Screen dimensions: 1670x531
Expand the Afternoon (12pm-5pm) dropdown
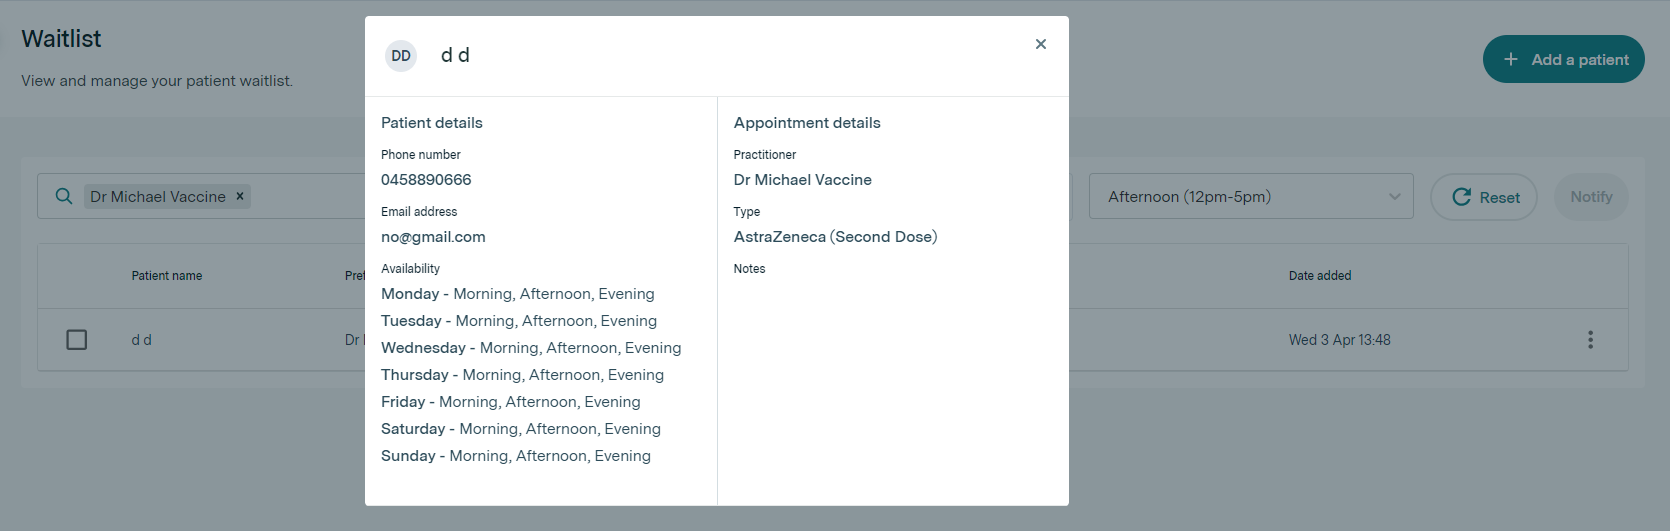pos(1250,197)
